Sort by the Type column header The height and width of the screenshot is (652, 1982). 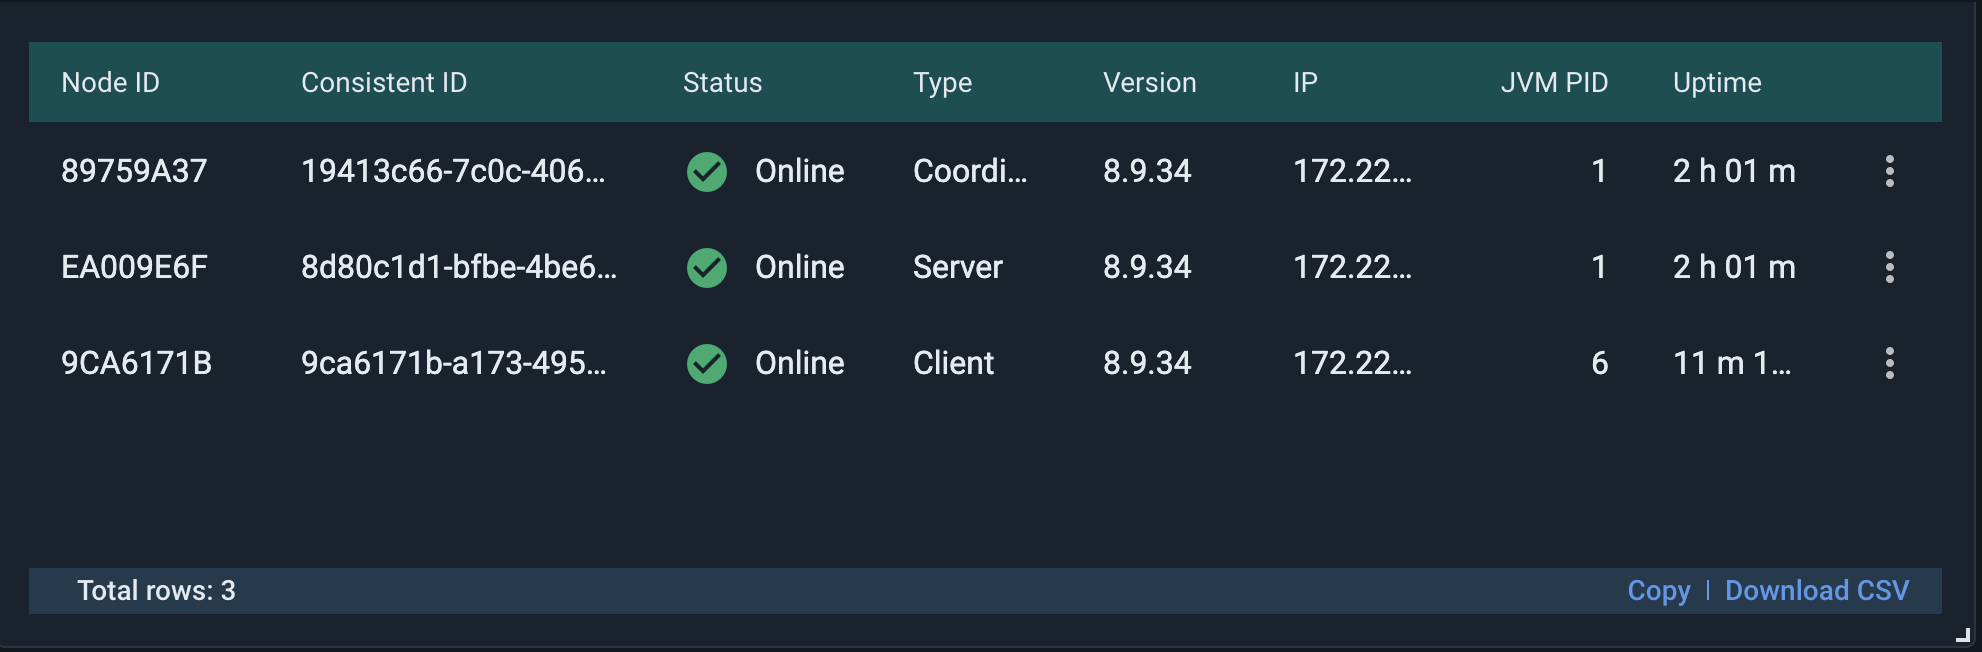[x=942, y=83]
